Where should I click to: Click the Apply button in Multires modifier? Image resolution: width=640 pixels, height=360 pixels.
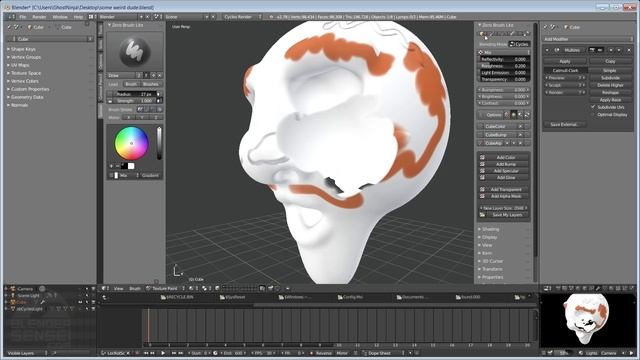point(565,61)
